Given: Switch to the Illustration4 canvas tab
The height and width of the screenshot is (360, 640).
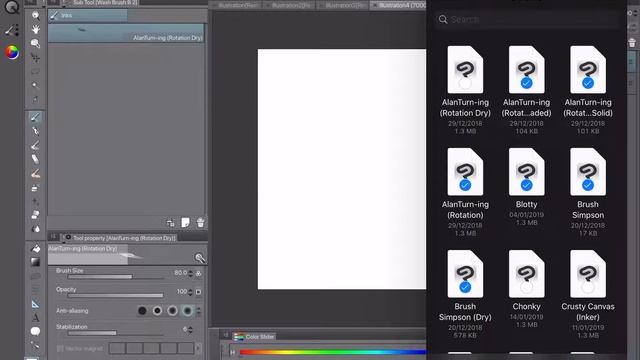Looking at the screenshot, I should pos(398,5).
